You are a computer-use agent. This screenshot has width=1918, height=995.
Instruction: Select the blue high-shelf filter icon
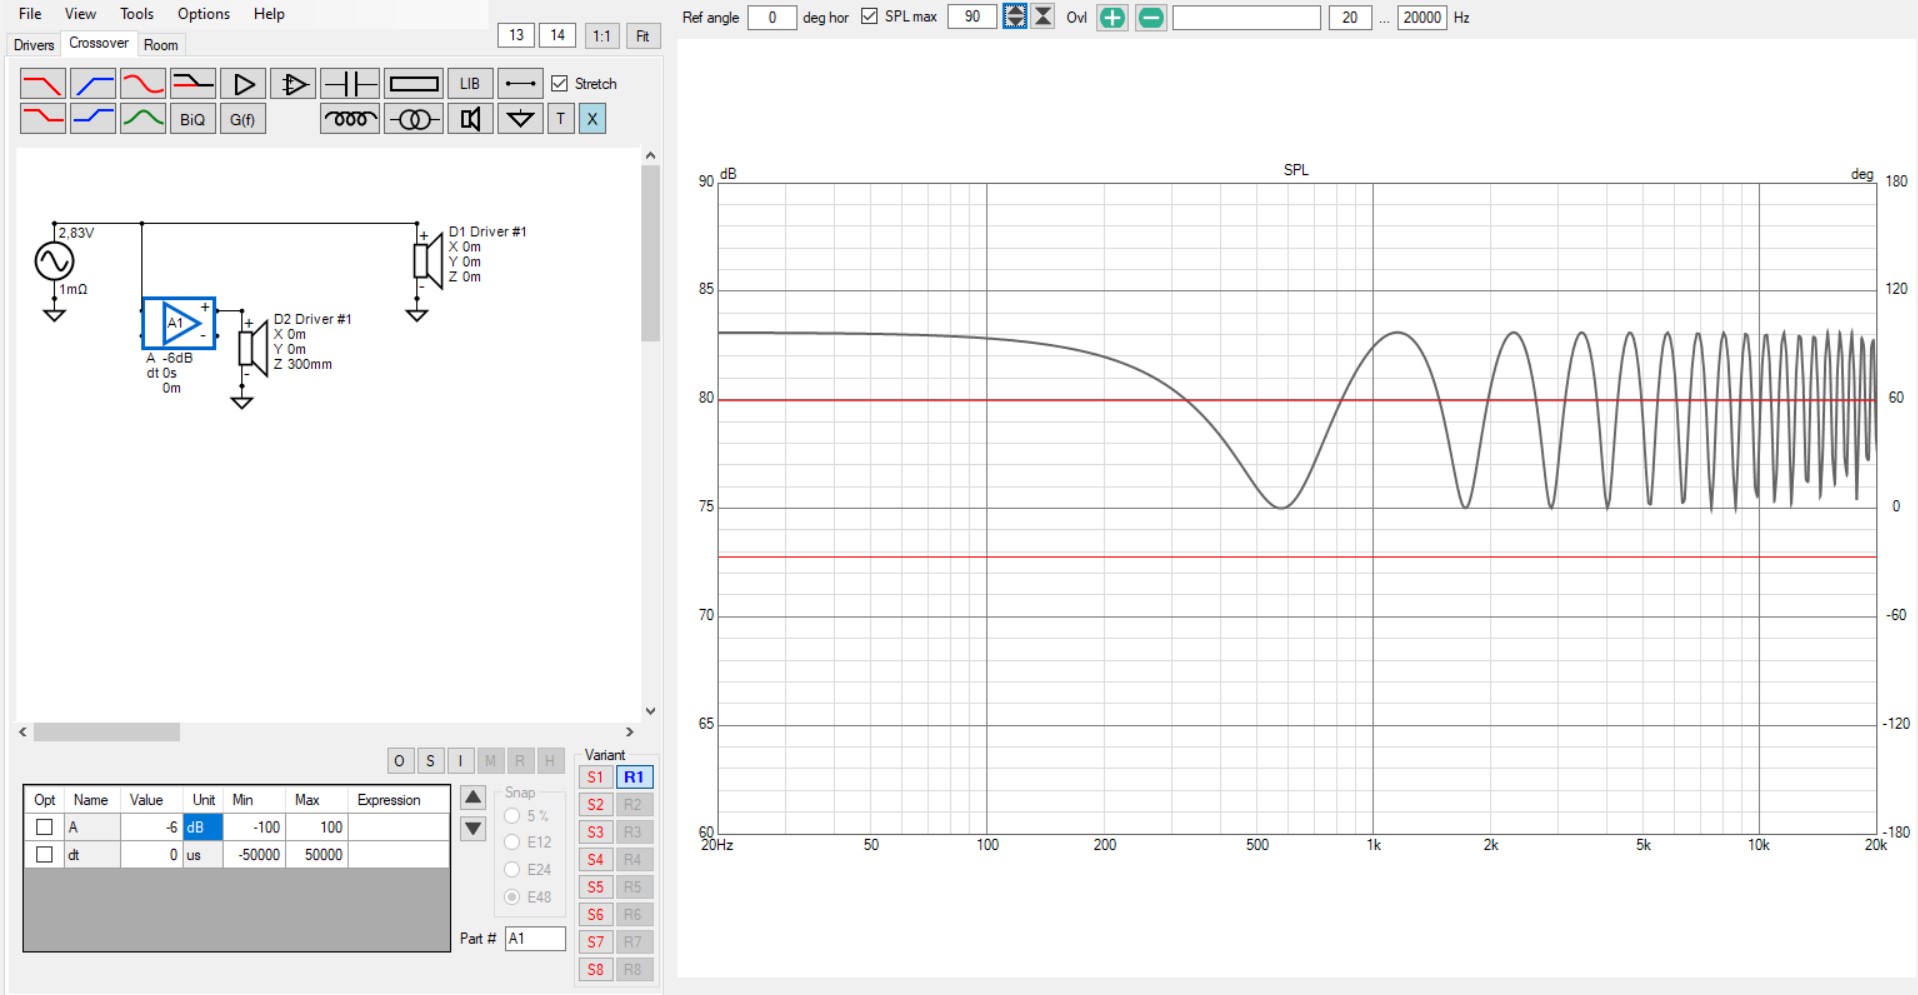click(93, 119)
